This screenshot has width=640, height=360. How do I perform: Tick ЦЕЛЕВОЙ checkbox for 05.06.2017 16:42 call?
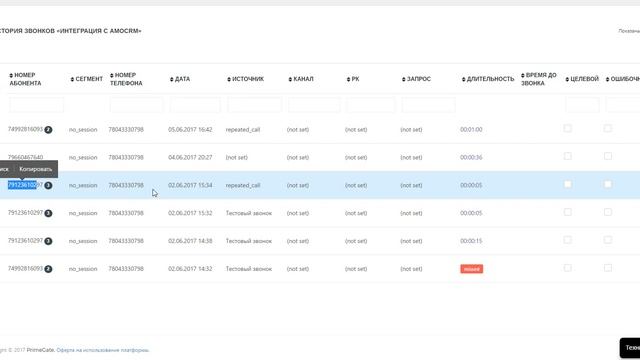point(567,128)
